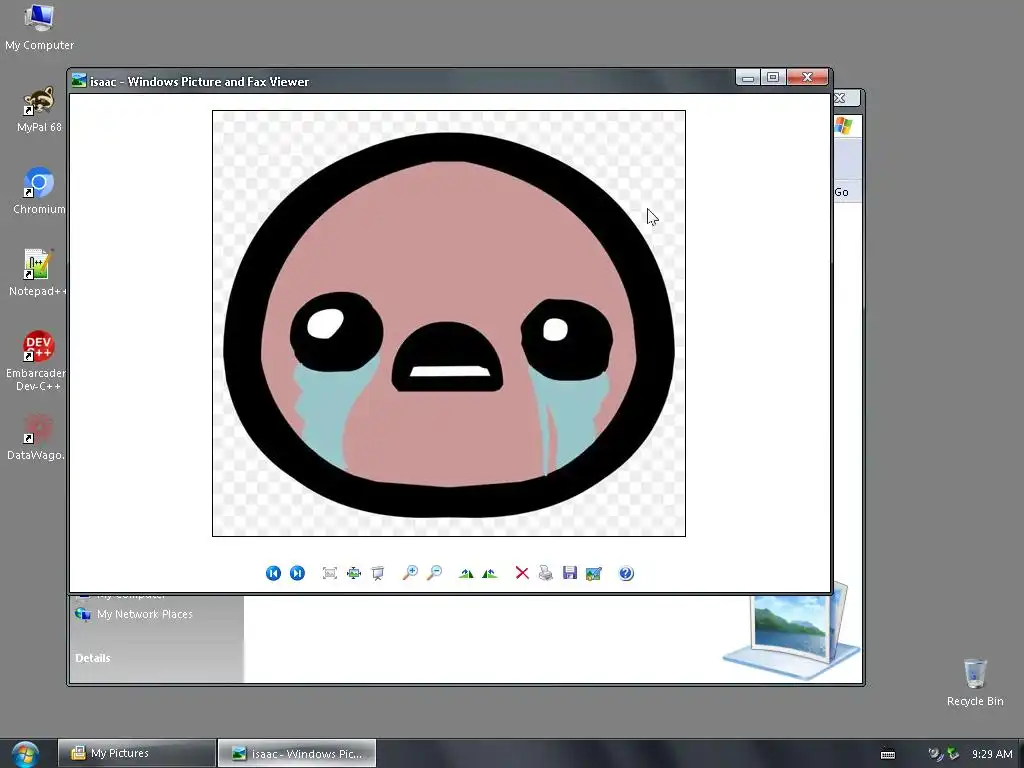The image size is (1024, 768).
Task: Open image for editing
Action: coord(594,573)
